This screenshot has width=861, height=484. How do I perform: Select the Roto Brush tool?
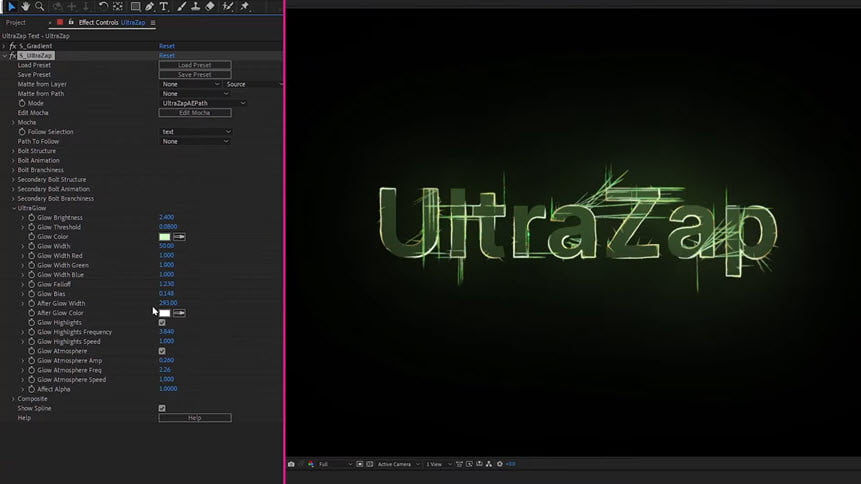tap(228, 6)
